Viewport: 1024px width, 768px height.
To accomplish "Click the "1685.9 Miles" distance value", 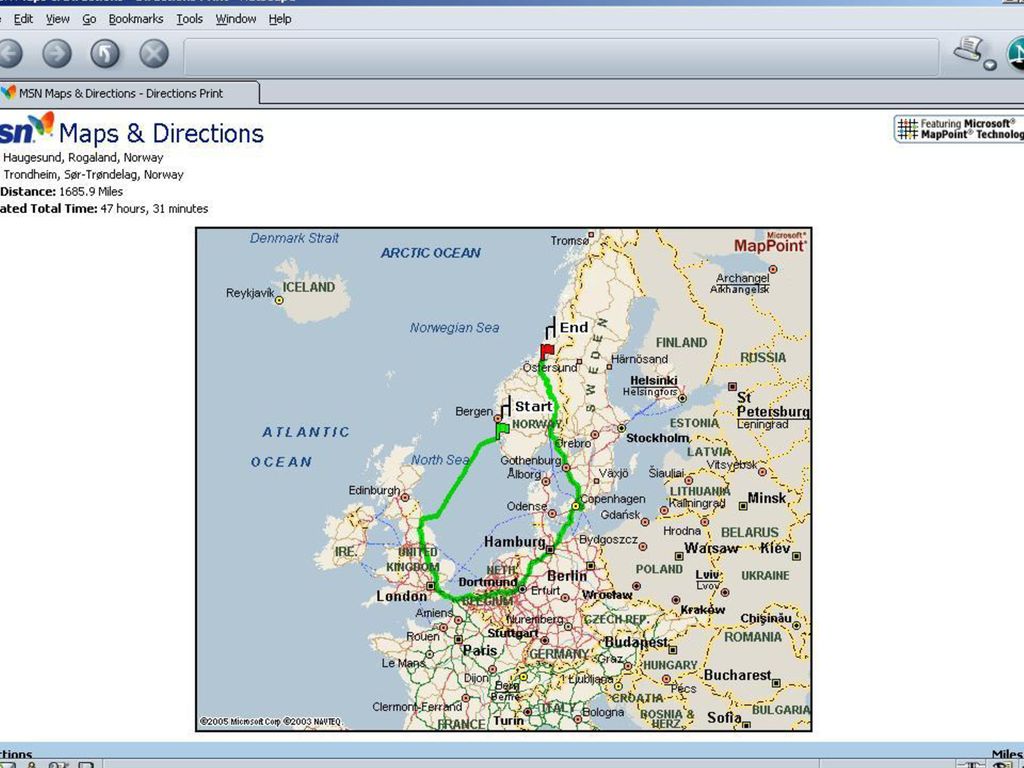I will [91, 191].
